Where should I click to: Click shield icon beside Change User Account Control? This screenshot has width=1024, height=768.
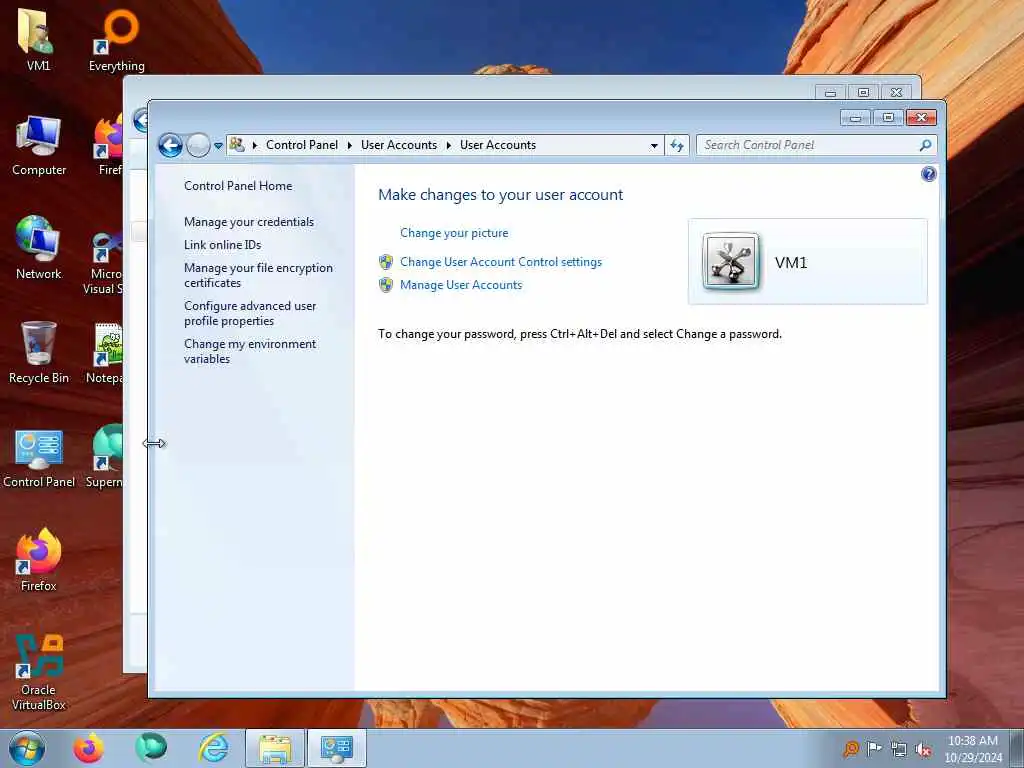386,262
